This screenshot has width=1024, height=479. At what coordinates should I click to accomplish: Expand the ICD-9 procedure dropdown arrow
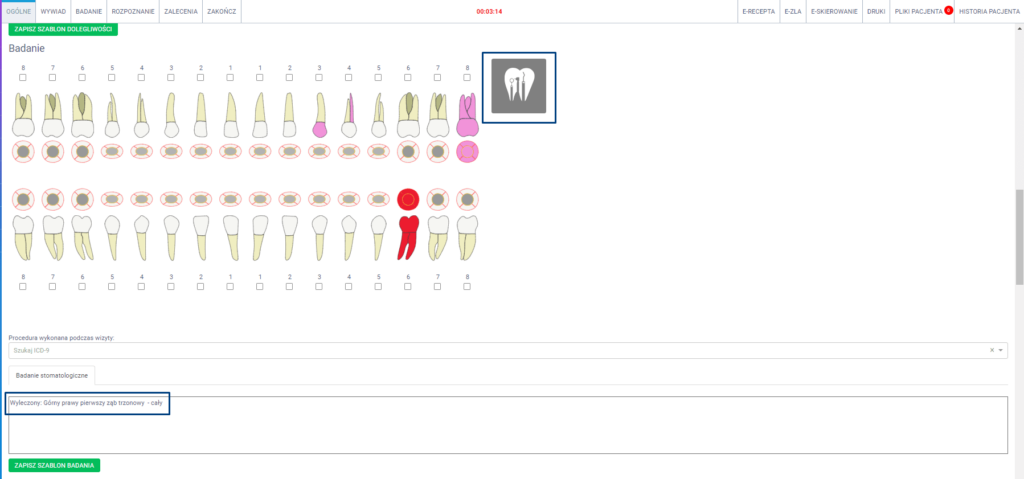(x=1000, y=350)
